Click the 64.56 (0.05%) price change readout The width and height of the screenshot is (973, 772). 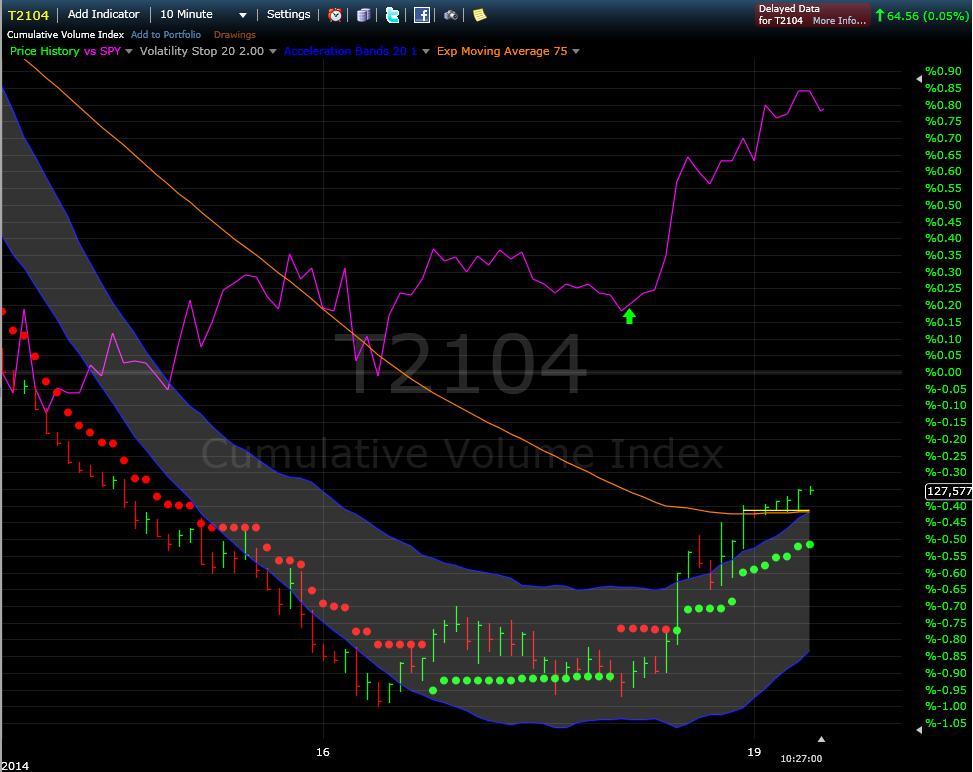(921, 16)
